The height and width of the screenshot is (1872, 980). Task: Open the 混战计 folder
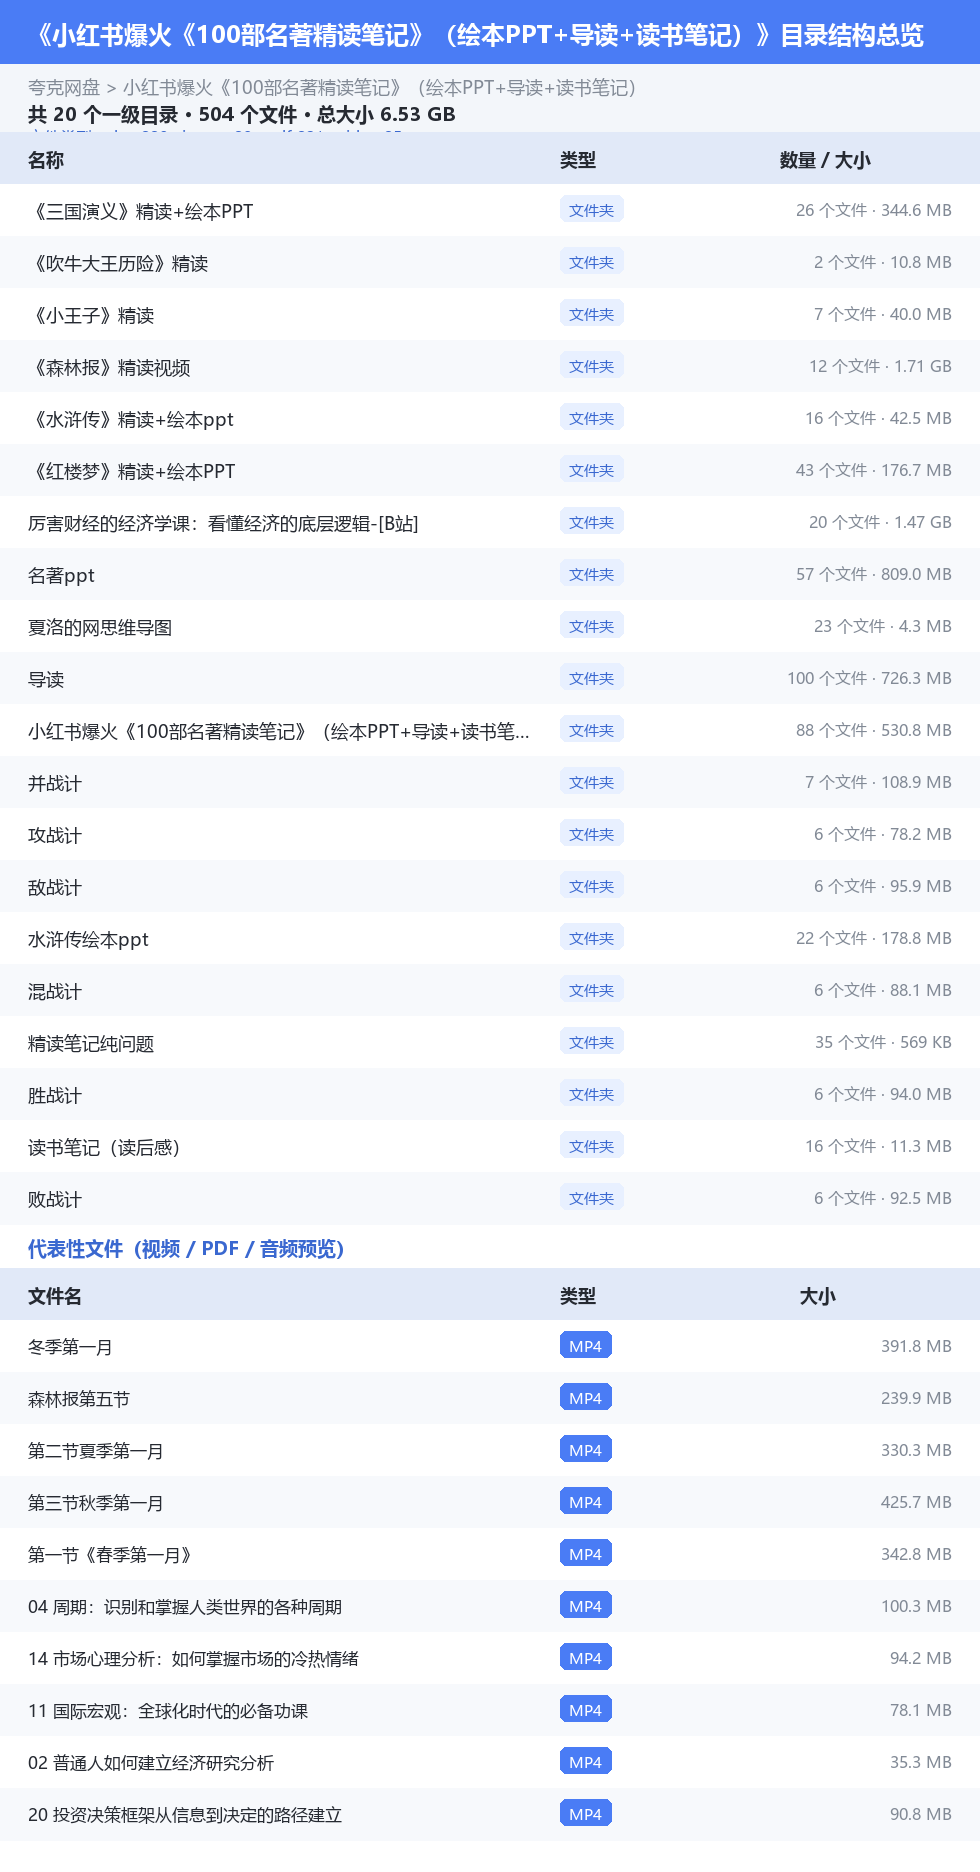55,991
